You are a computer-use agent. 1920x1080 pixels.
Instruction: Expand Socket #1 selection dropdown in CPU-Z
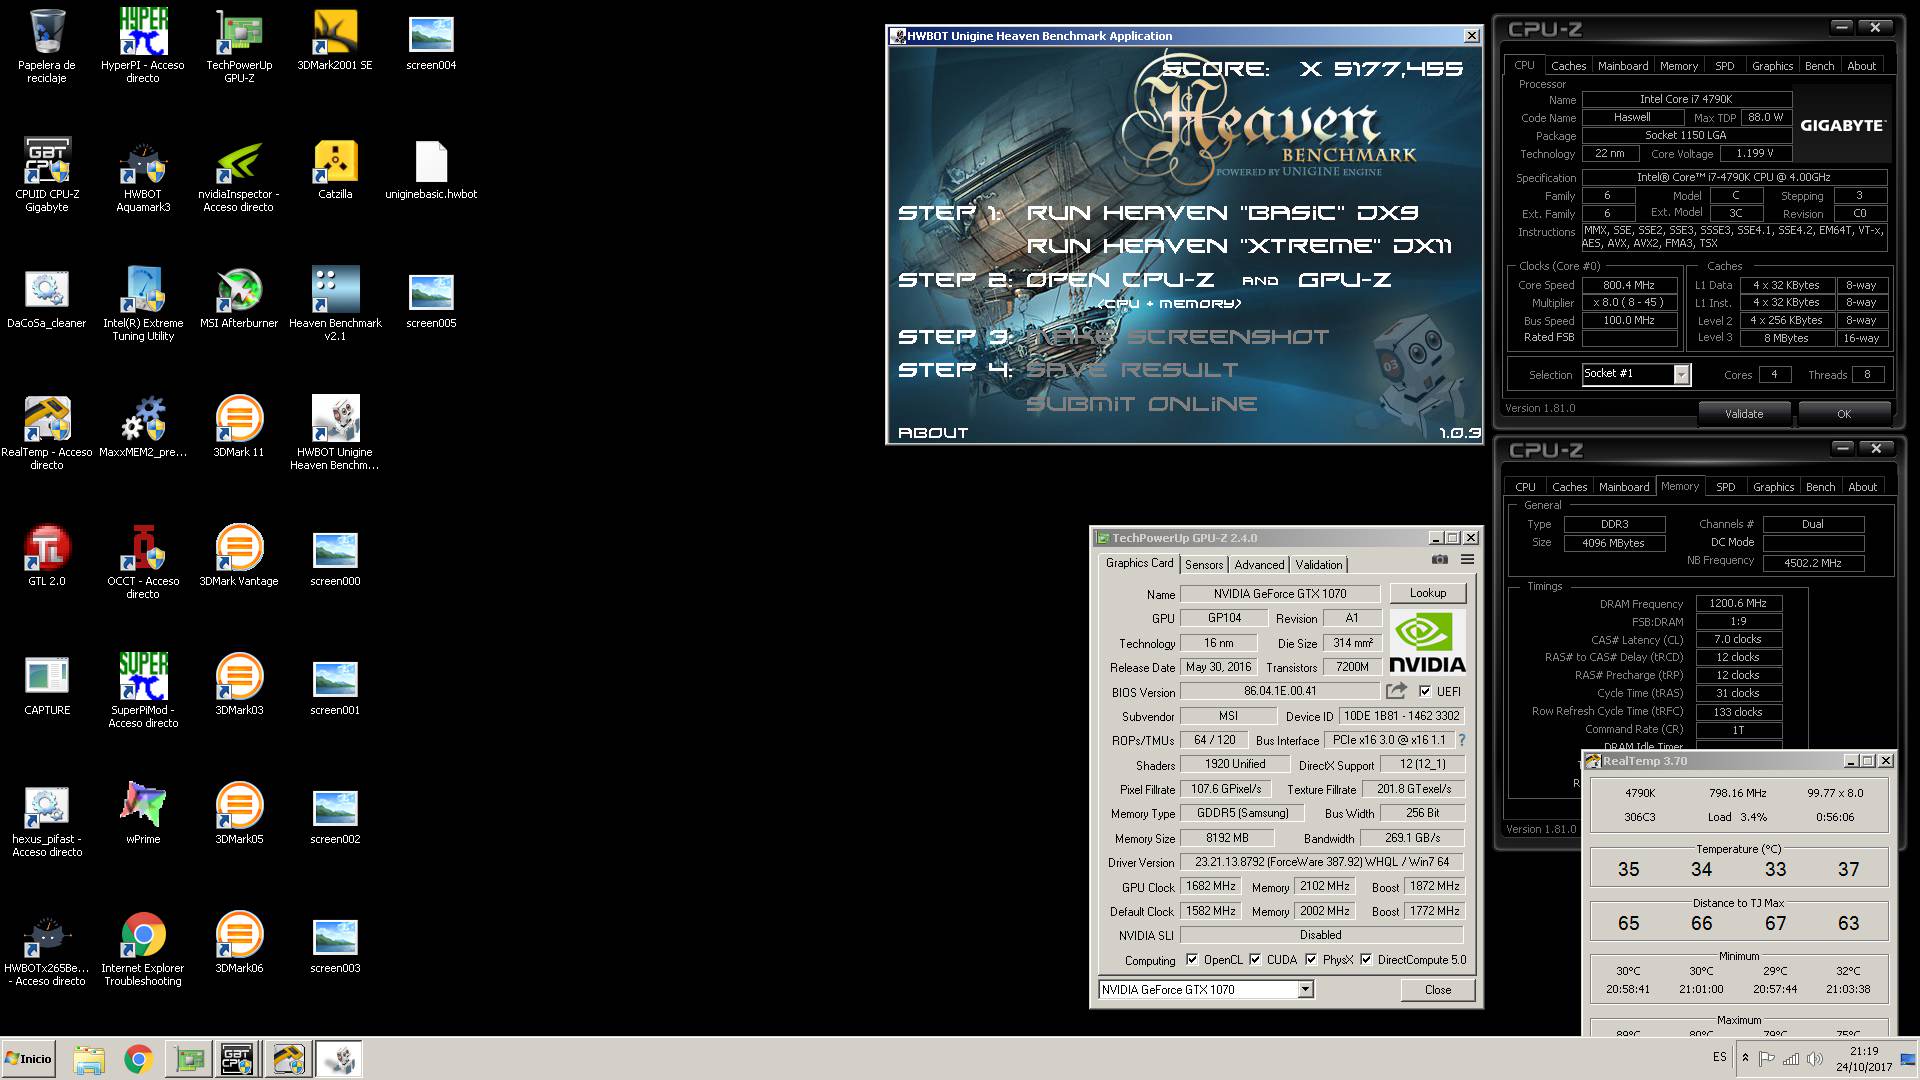pos(1681,374)
